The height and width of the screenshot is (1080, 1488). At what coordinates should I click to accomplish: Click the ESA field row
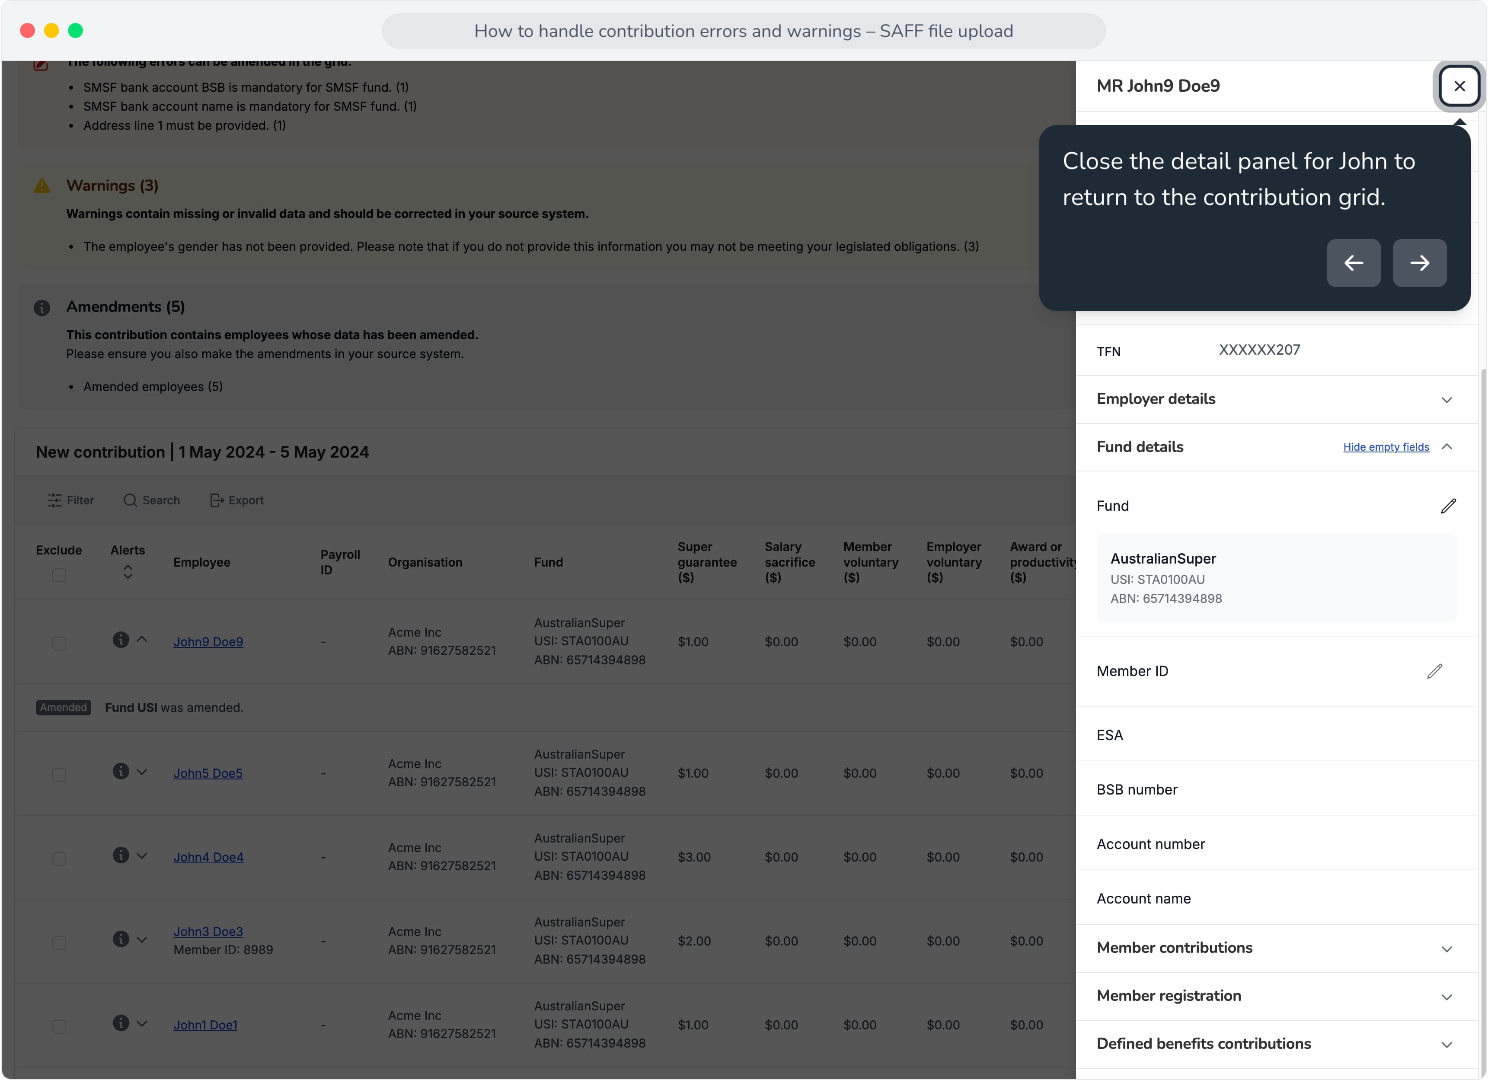[1277, 735]
